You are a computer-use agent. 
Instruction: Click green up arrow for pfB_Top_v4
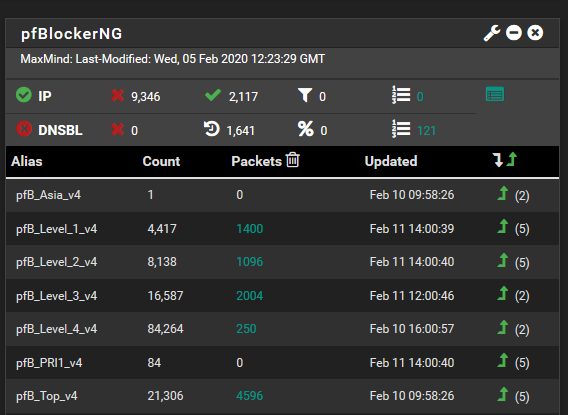(502, 394)
